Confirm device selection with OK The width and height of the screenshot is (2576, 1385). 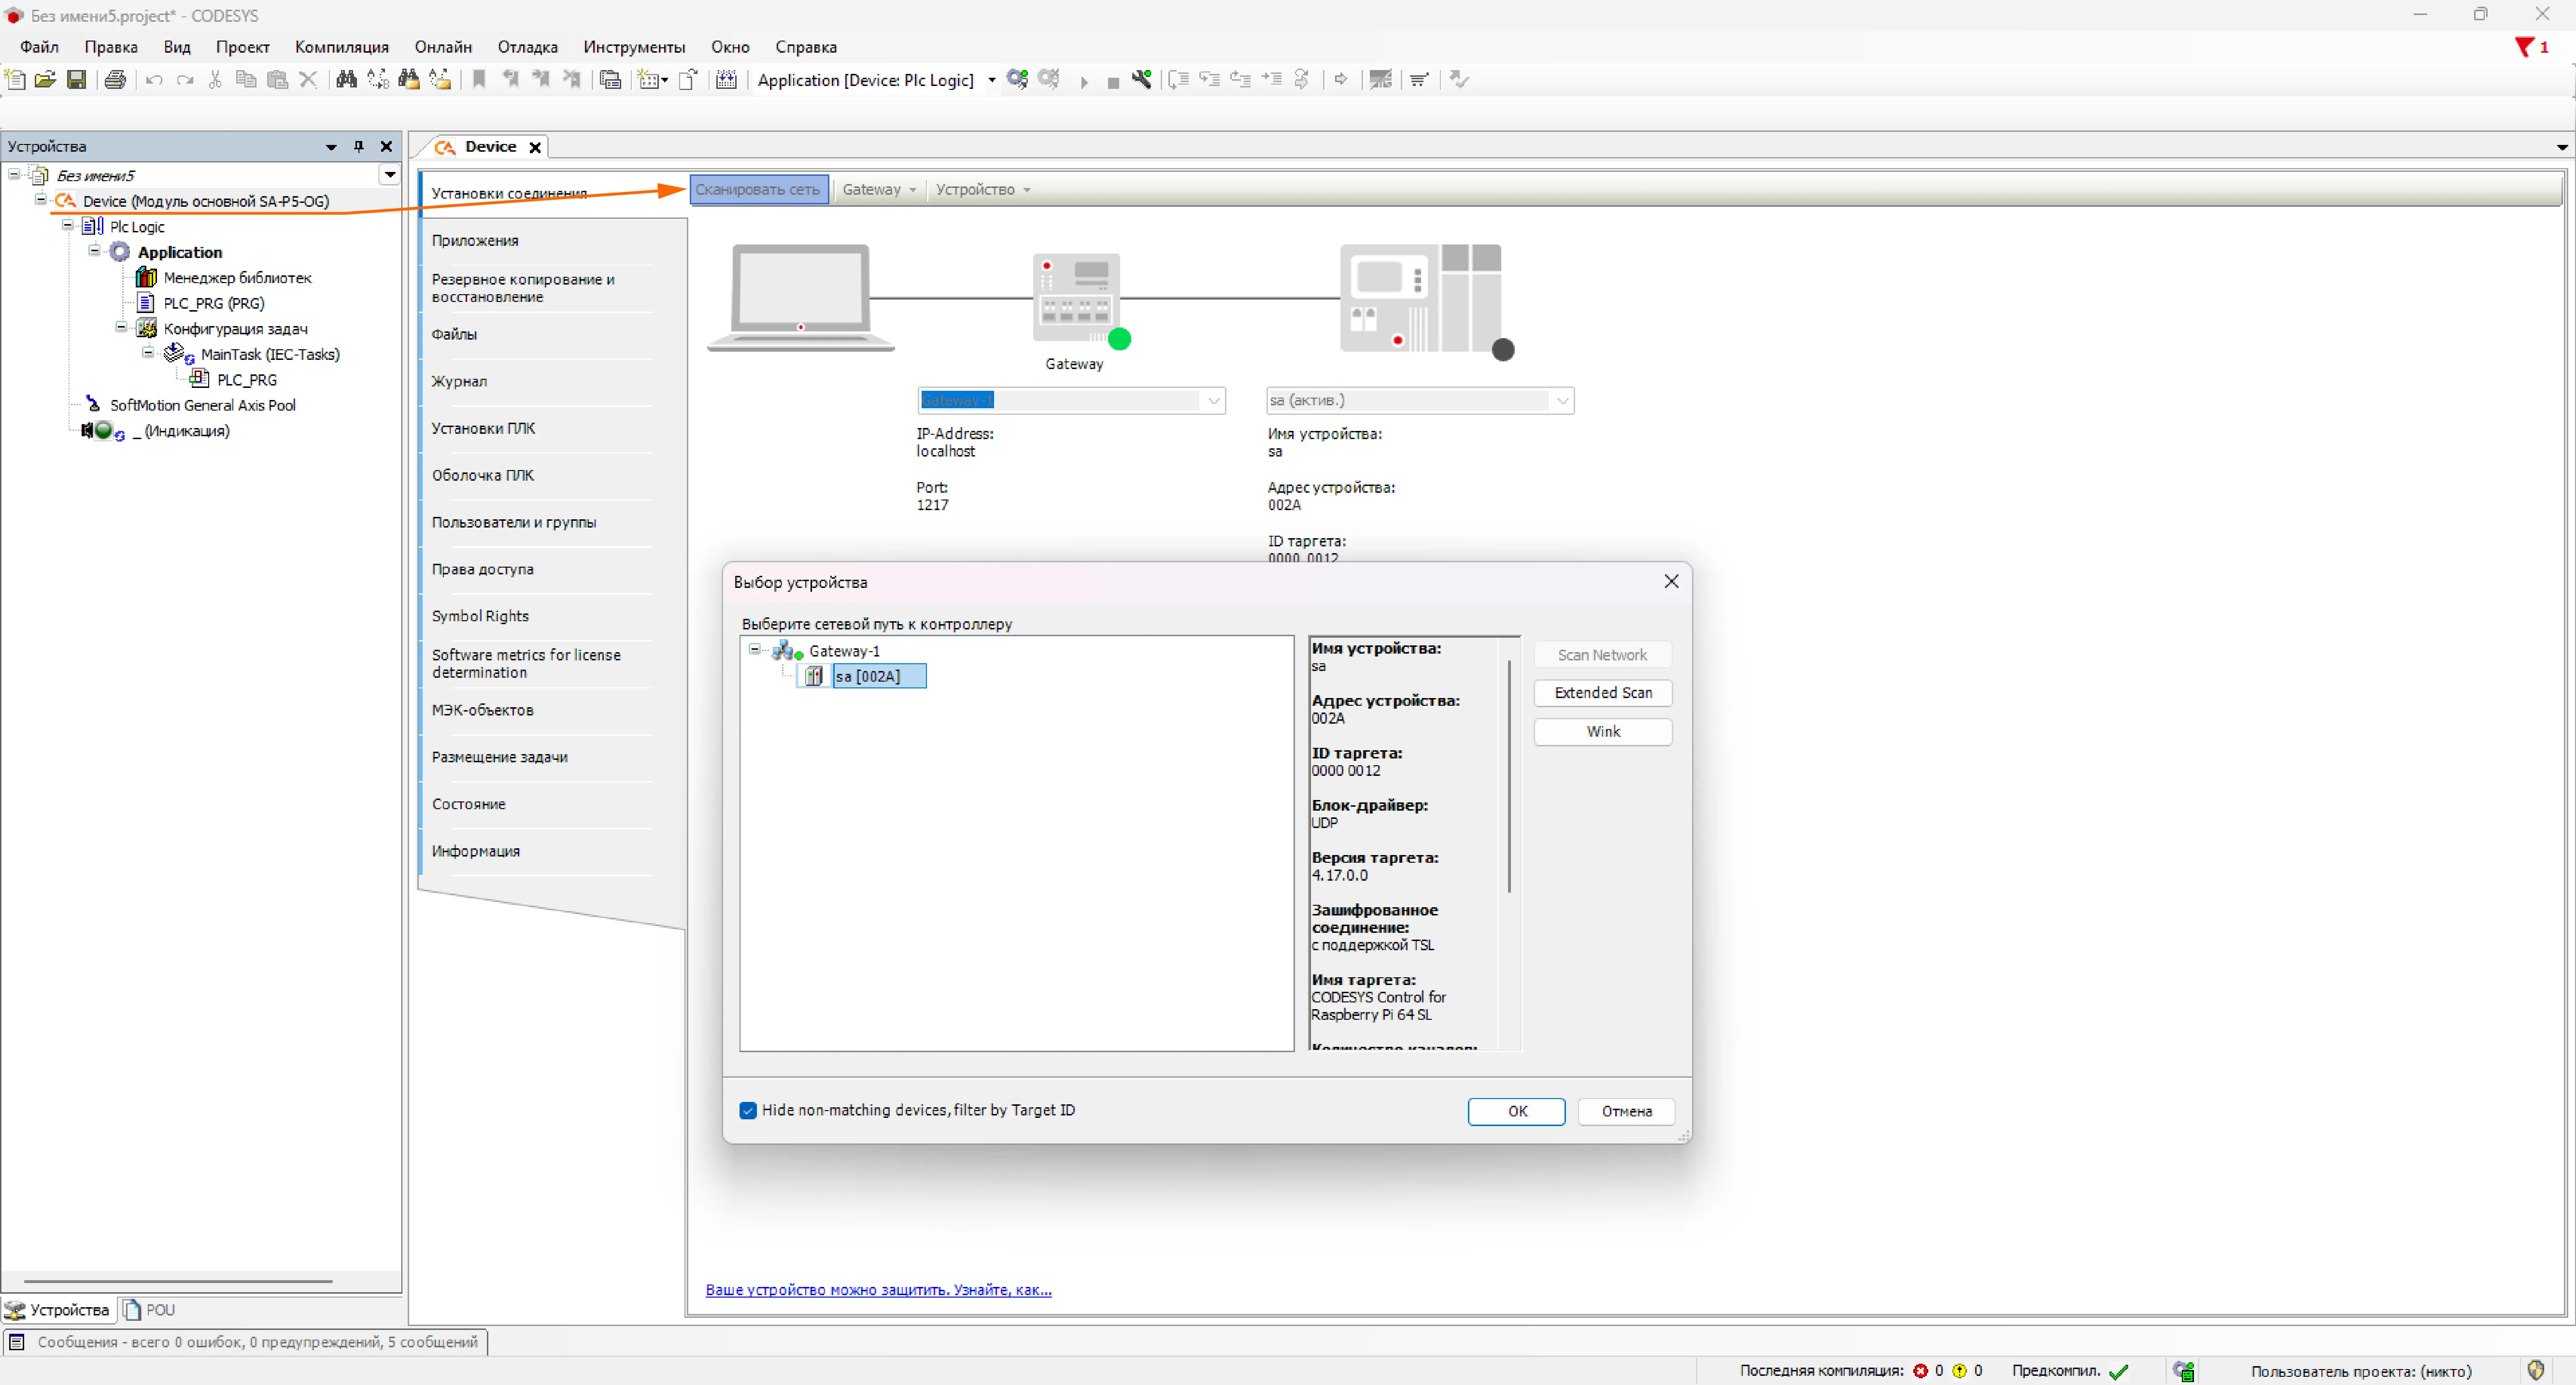tap(1516, 1111)
